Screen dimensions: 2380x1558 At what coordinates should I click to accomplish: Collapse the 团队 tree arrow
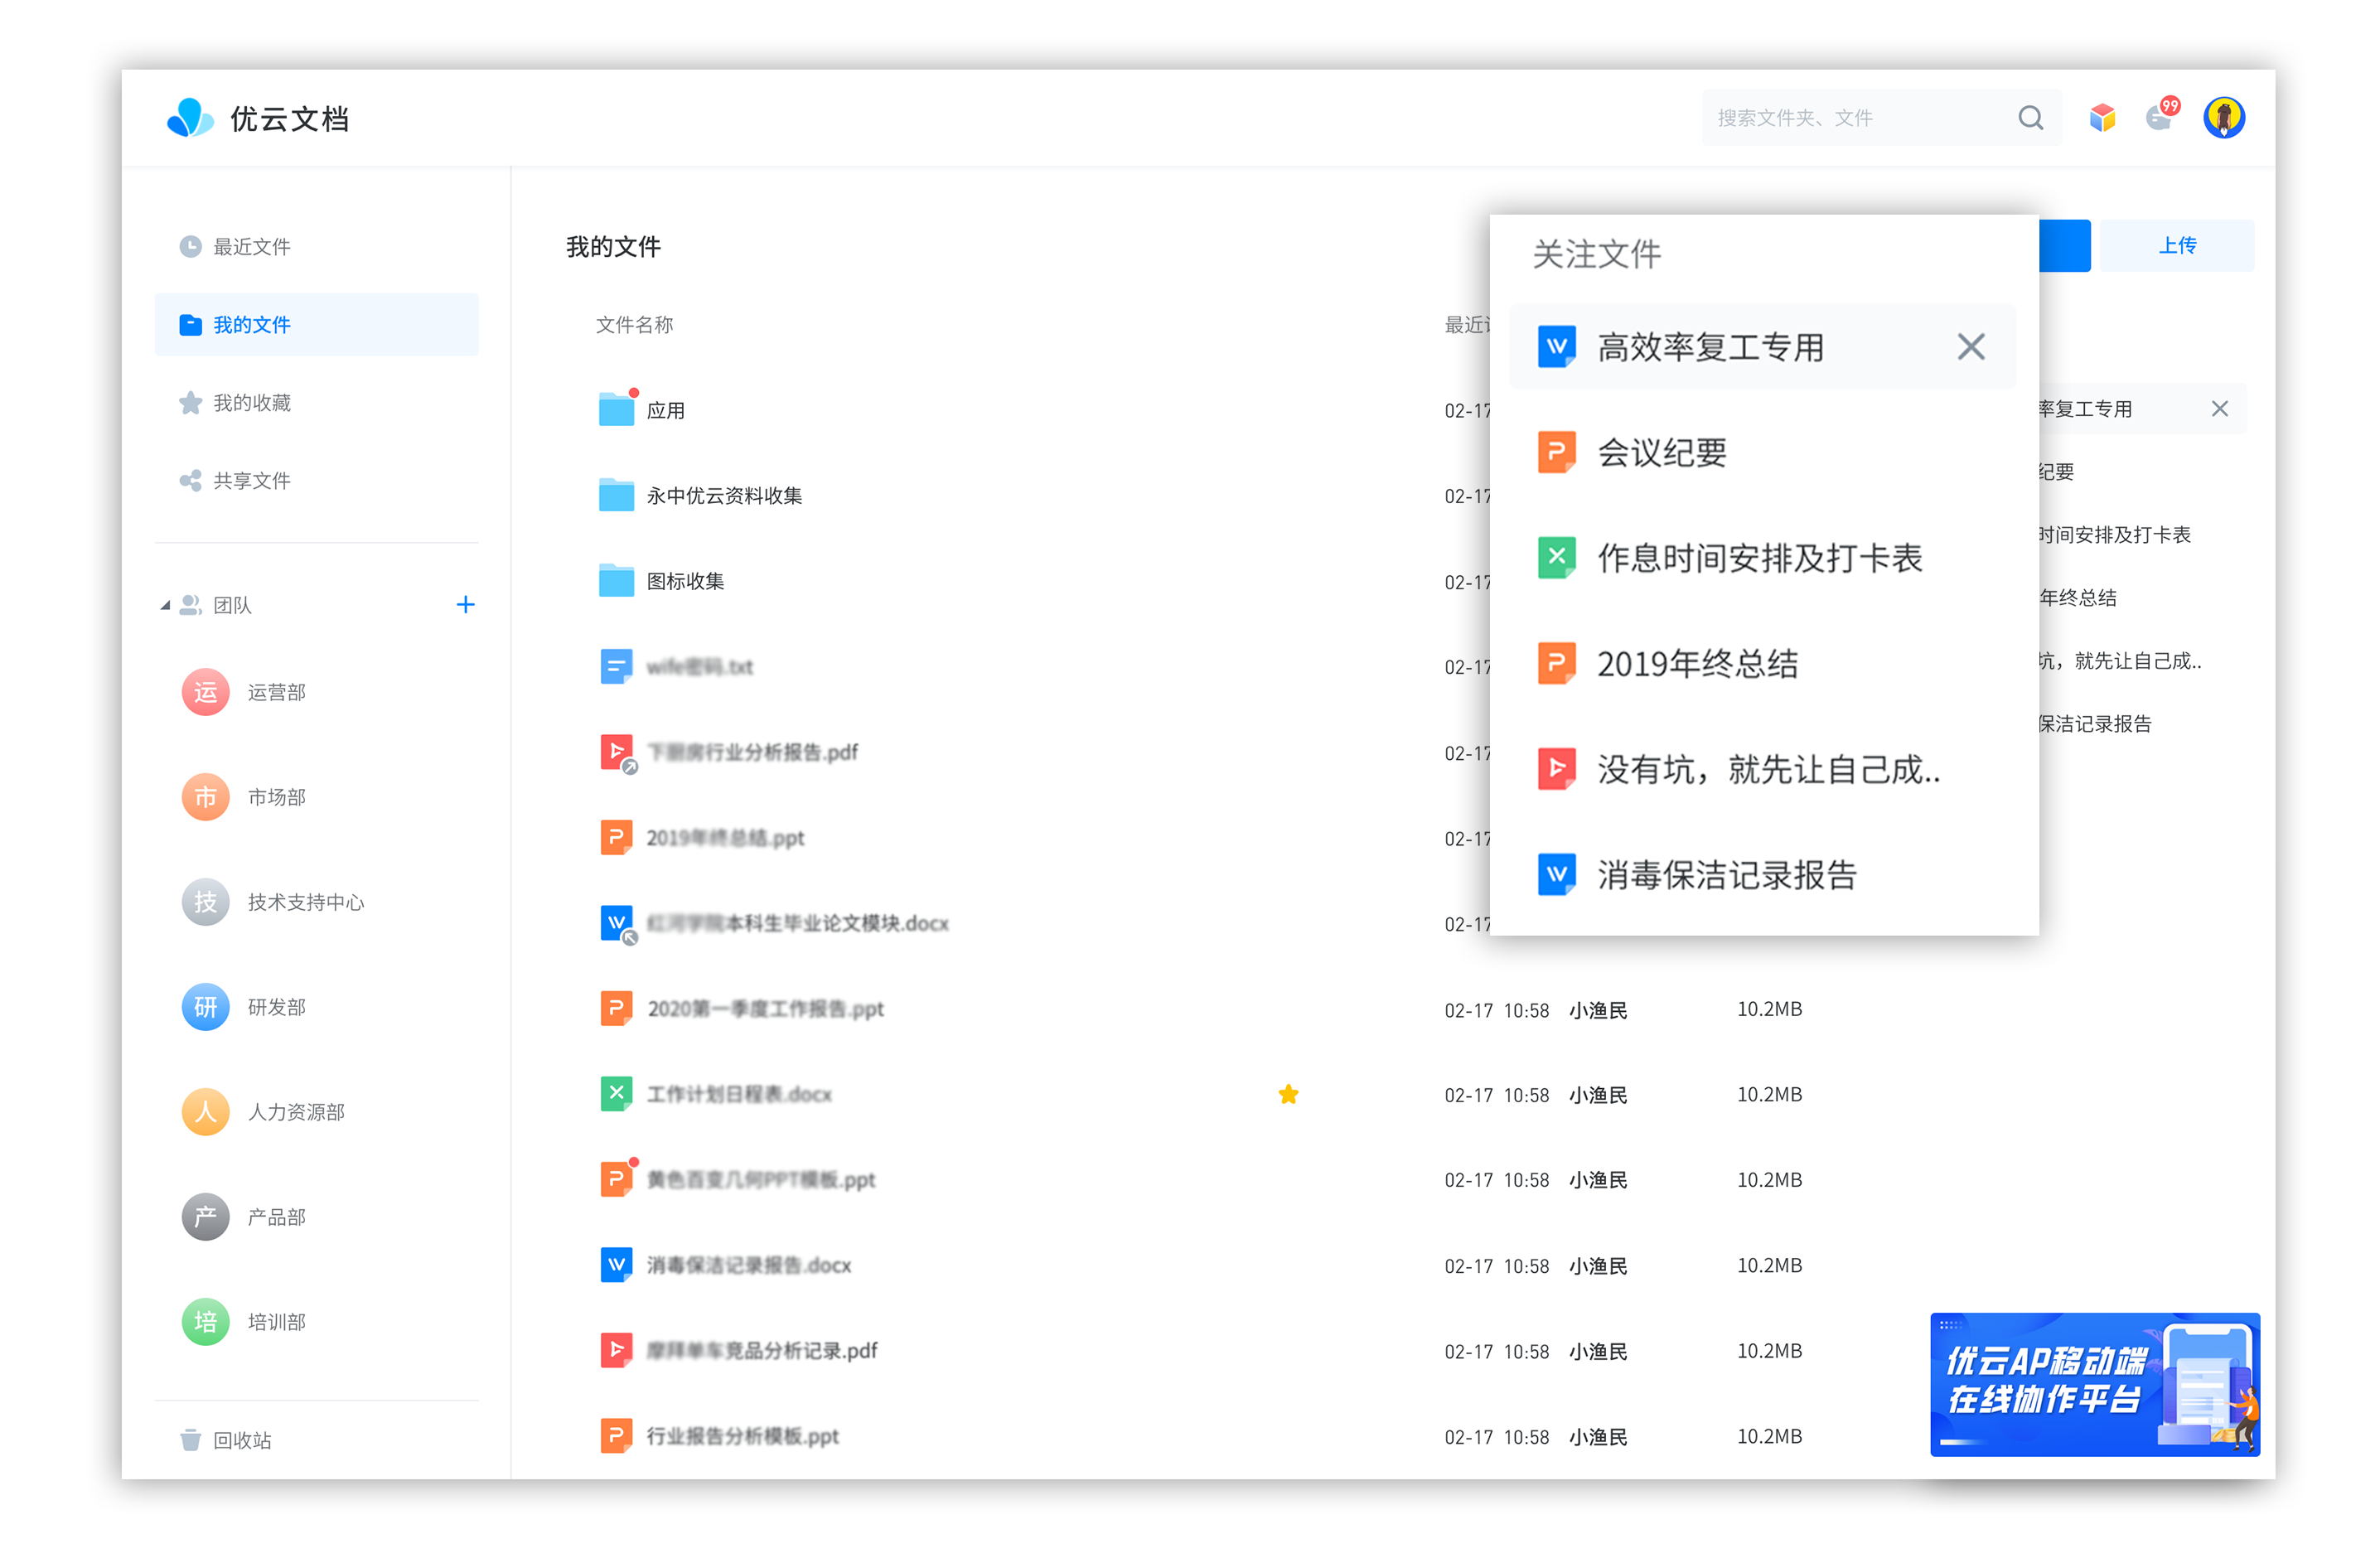165,606
